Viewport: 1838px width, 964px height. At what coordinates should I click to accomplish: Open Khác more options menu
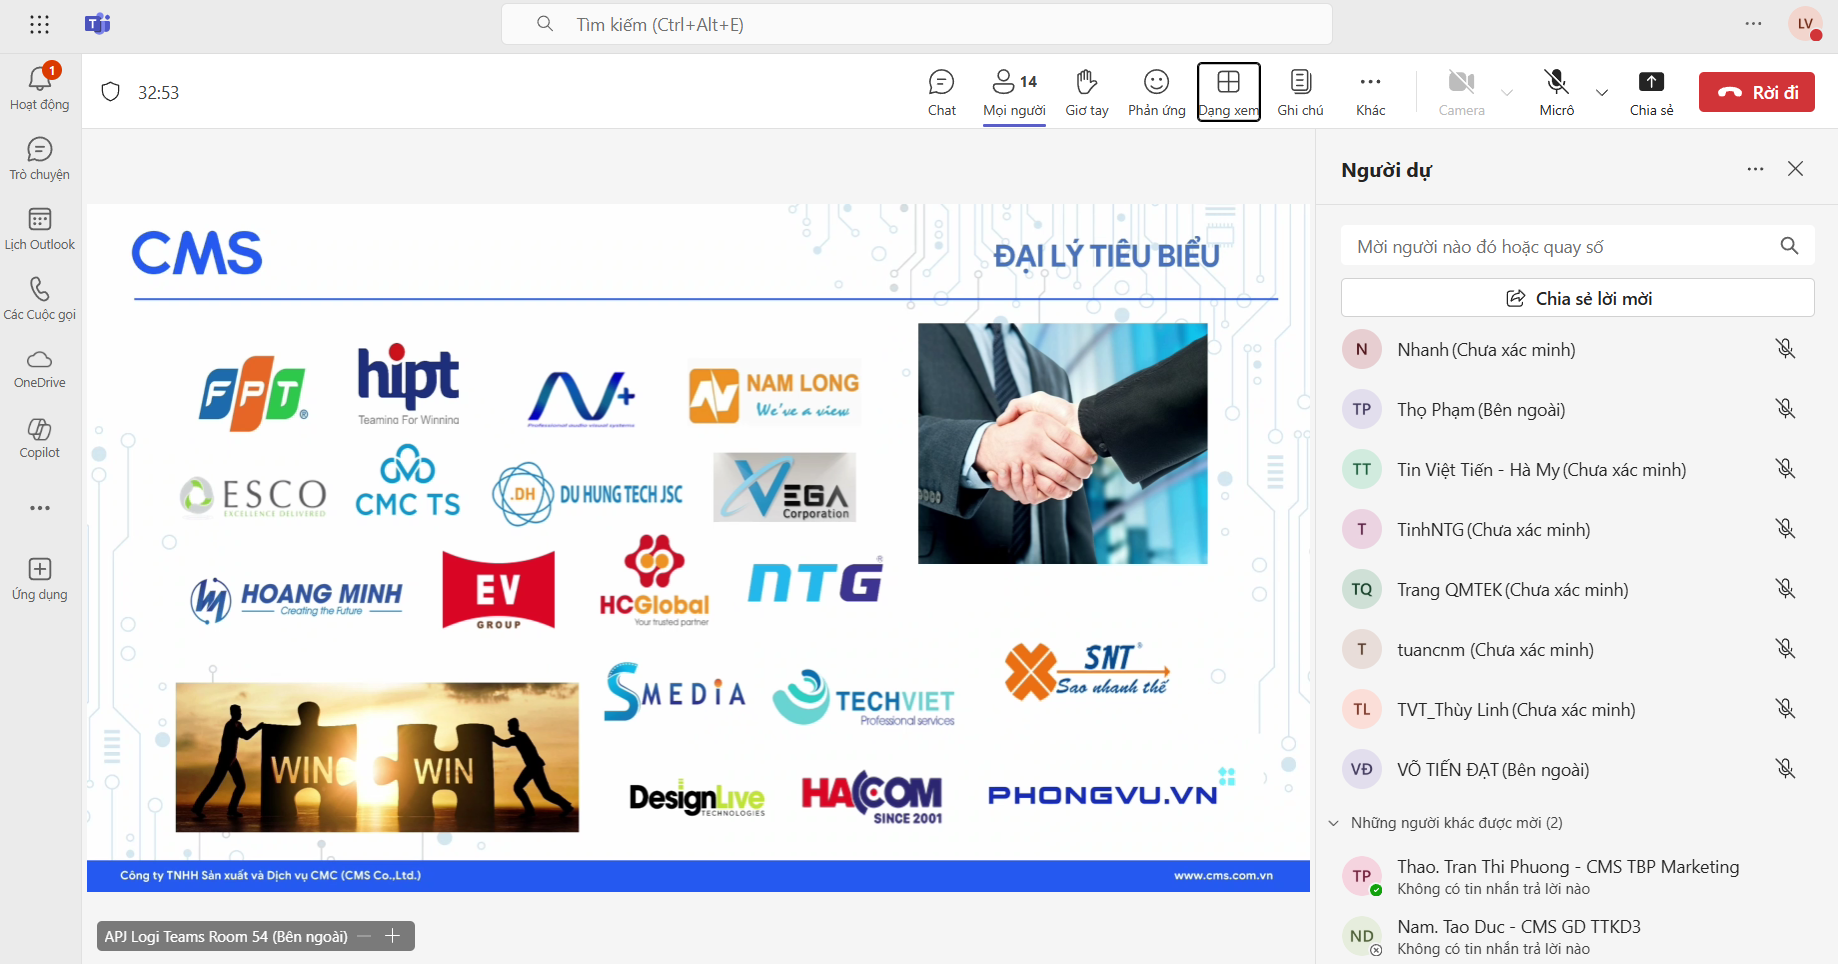pos(1370,92)
